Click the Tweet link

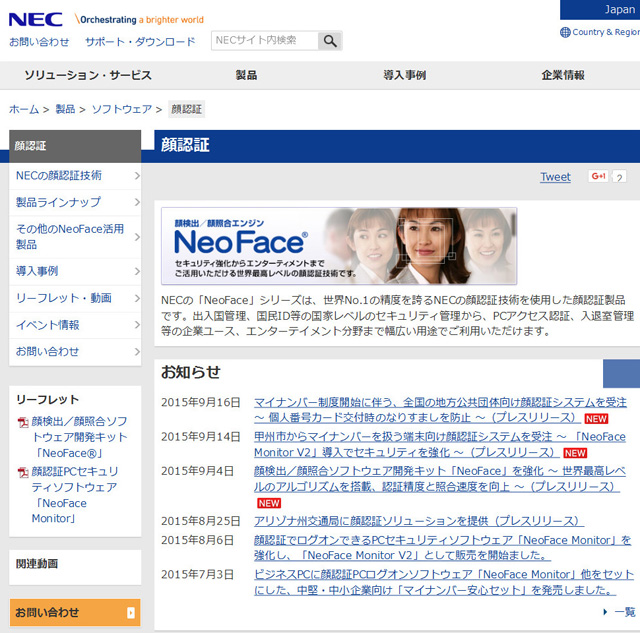pos(555,177)
